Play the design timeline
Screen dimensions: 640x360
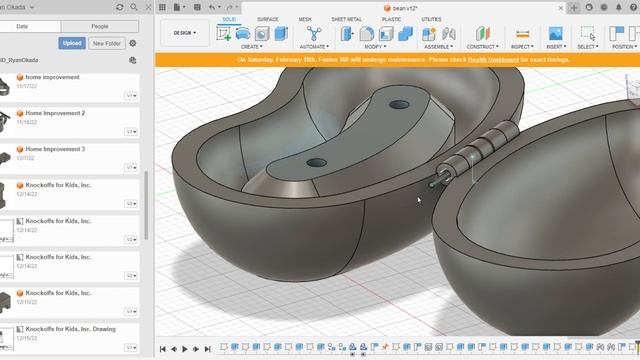coord(185,349)
